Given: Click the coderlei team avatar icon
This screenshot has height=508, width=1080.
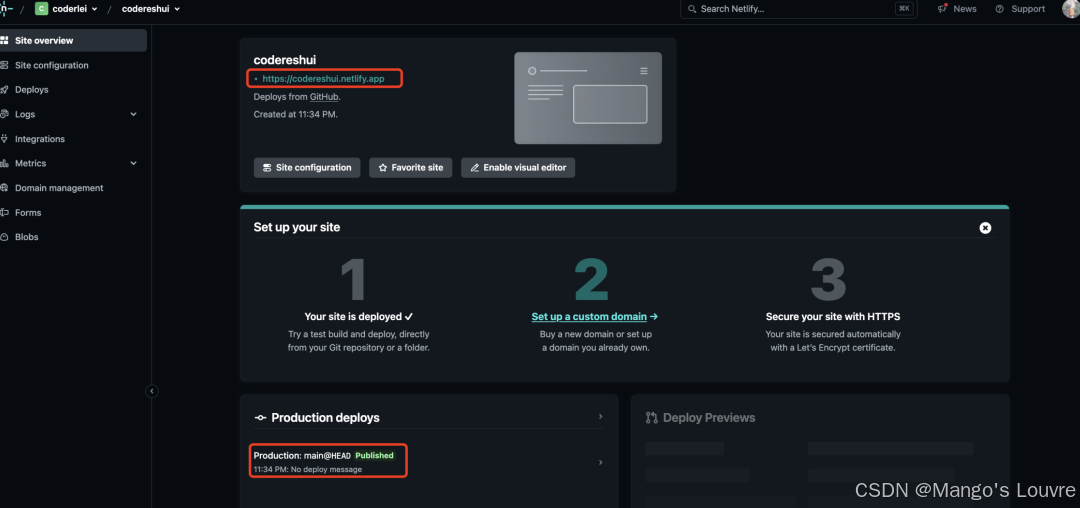Looking at the screenshot, I should pos(41,9).
